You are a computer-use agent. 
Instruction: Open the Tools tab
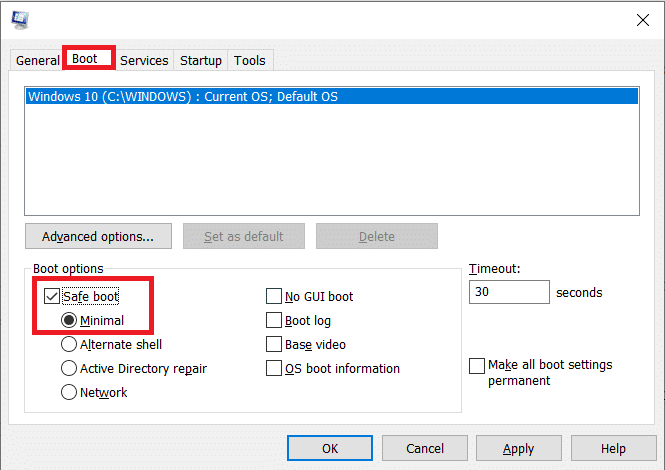coord(250,60)
